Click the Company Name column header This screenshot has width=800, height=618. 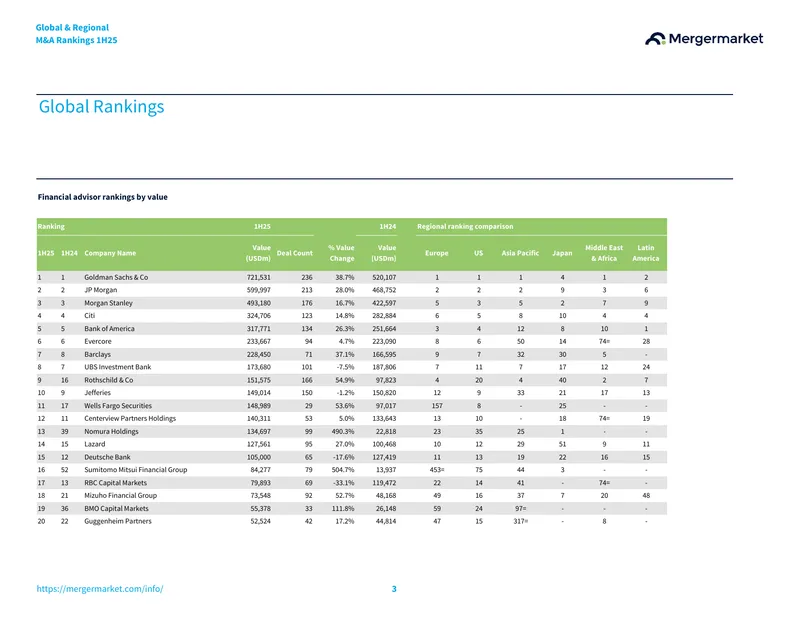click(110, 253)
